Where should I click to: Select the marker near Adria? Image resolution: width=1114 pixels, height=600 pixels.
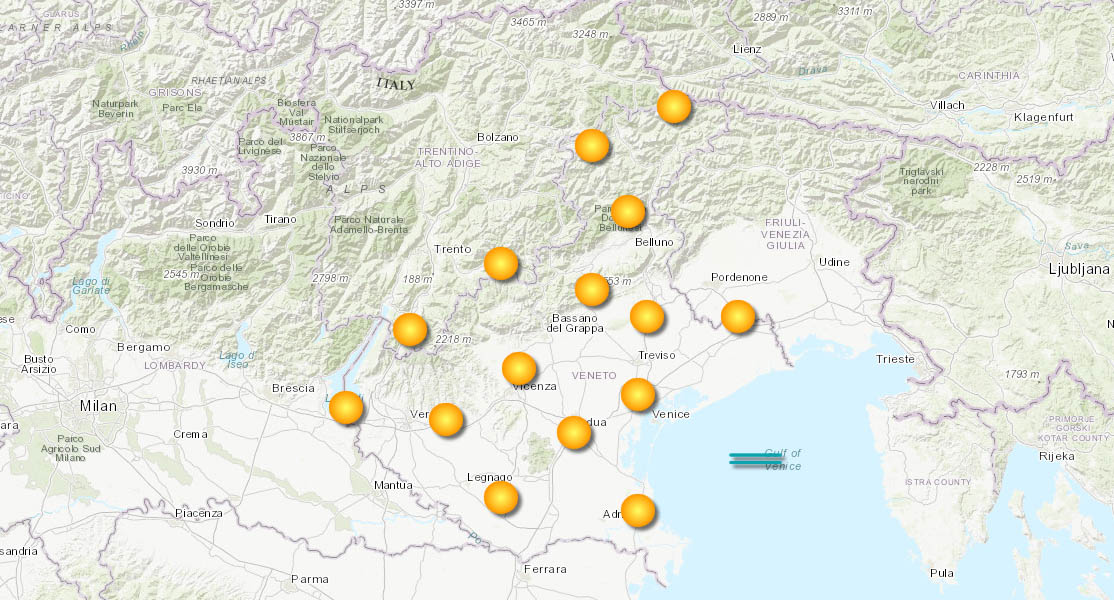[637, 510]
